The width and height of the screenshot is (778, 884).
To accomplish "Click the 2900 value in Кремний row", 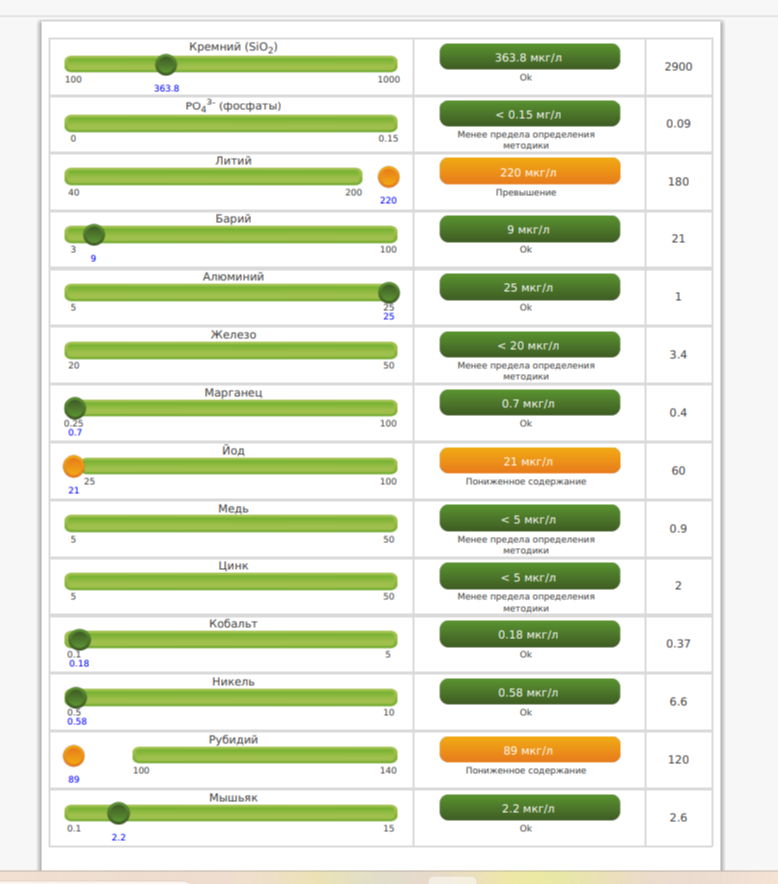I will click(678, 66).
